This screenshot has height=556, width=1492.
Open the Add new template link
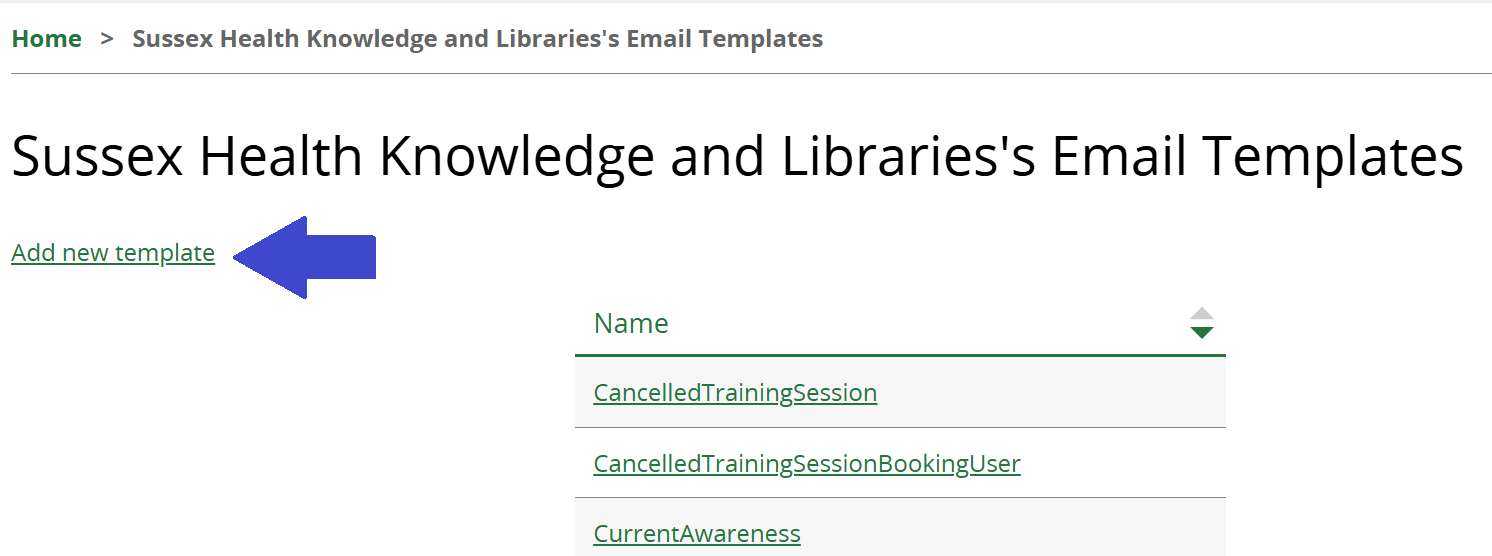[113, 253]
